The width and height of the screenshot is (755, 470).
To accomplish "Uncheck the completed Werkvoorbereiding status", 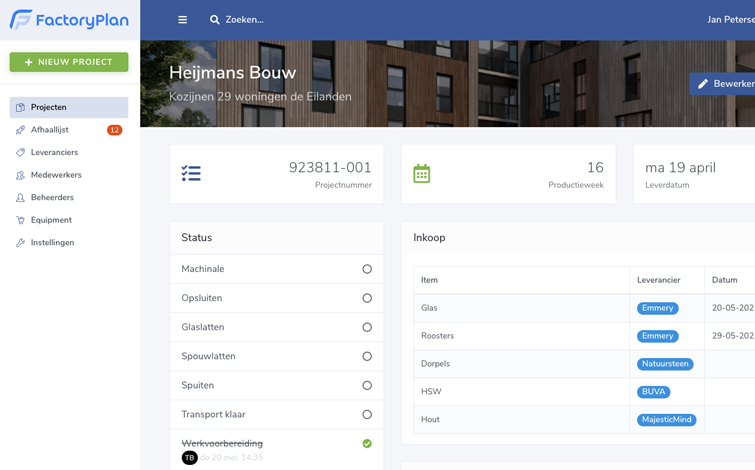I will (367, 443).
